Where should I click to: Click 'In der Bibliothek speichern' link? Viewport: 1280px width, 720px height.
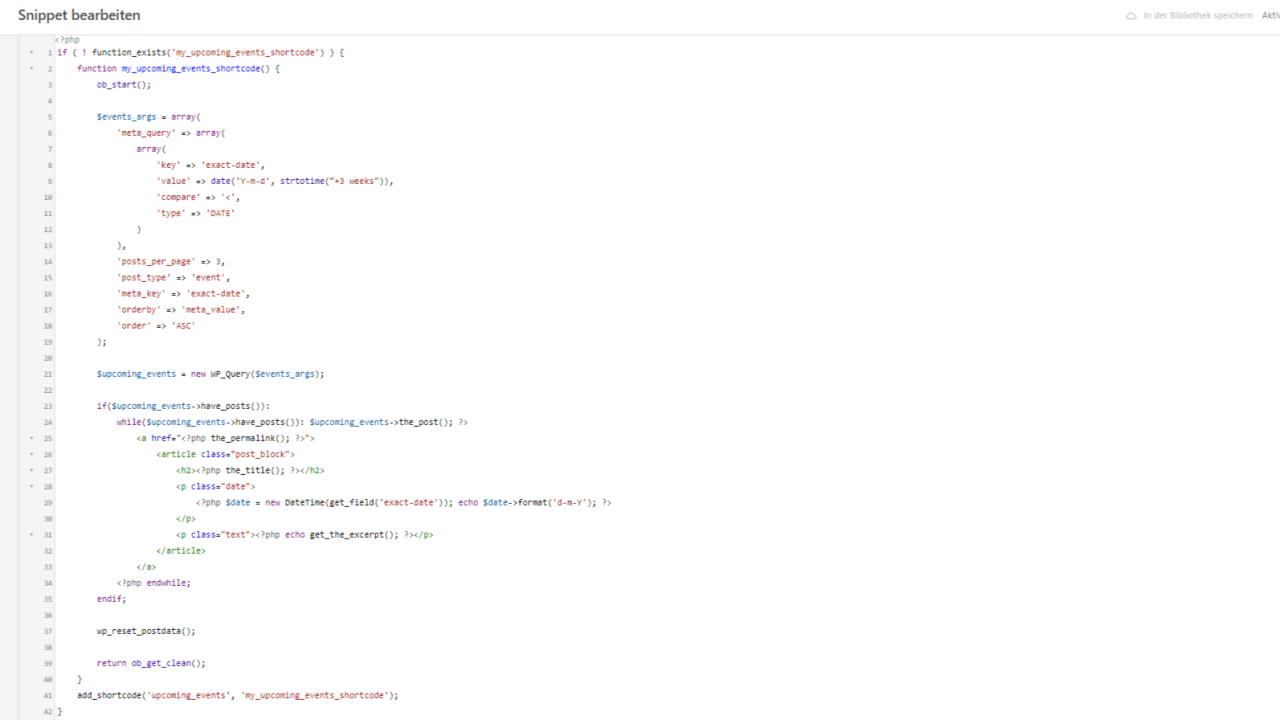coord(1197,16)
